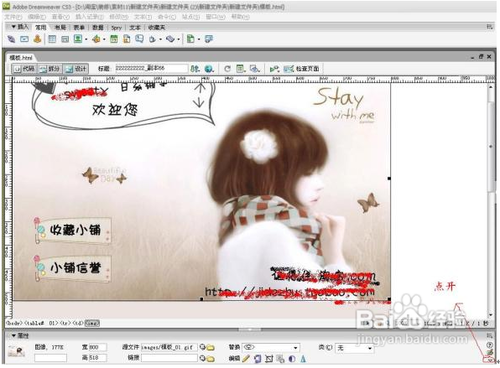The image size is (500, 368).
Task: Click the sharpen icon in edit tools
Action: tap(303, 359)
